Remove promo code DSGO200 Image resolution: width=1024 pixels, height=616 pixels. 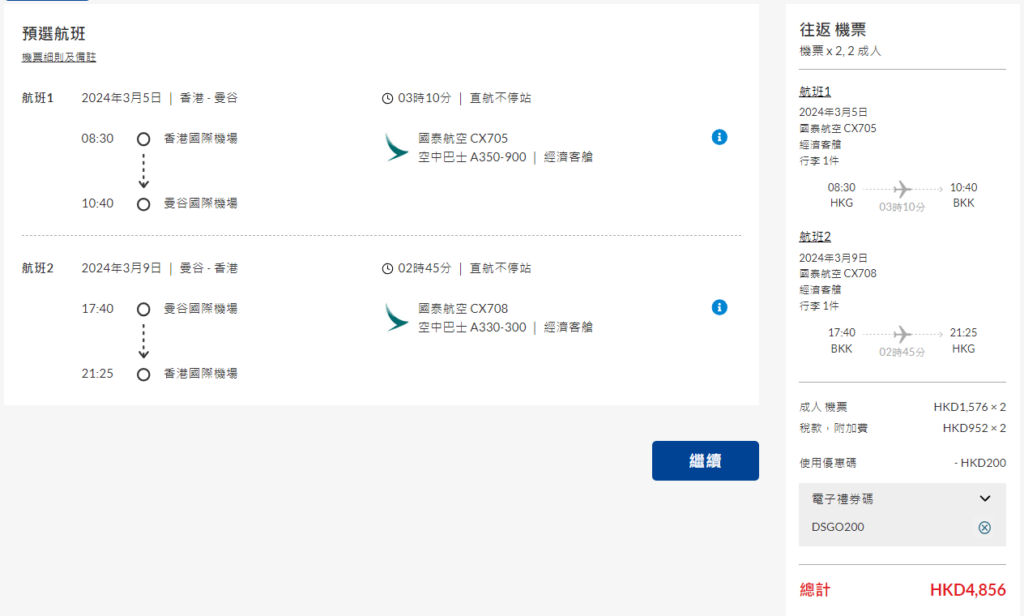[984, 527]
